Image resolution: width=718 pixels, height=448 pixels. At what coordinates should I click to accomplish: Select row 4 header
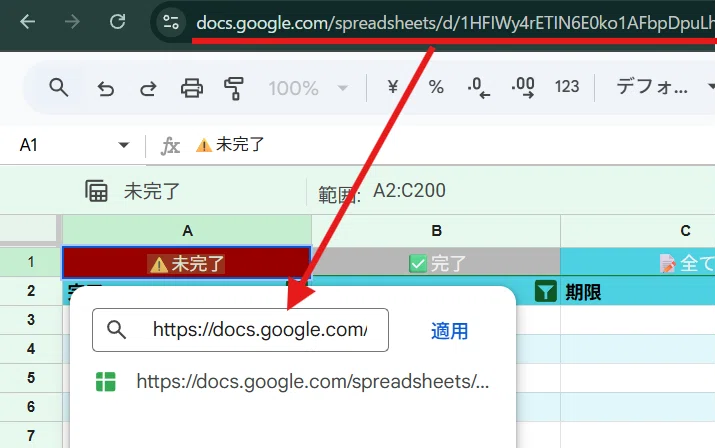tap(31, 349)
